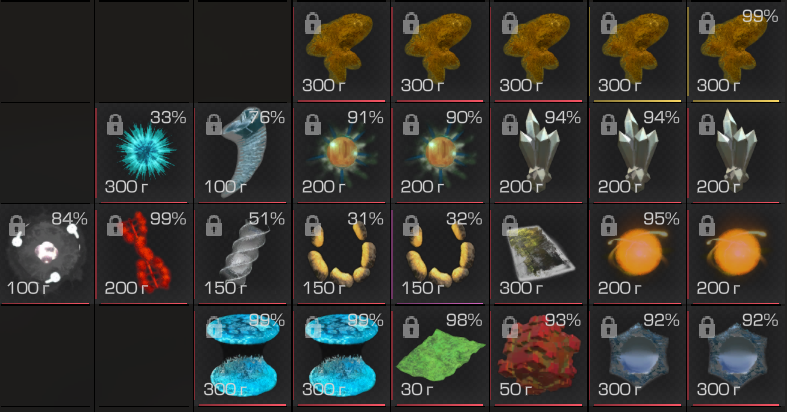Select the red cube cluster artifact 93%

click(539, 355)
